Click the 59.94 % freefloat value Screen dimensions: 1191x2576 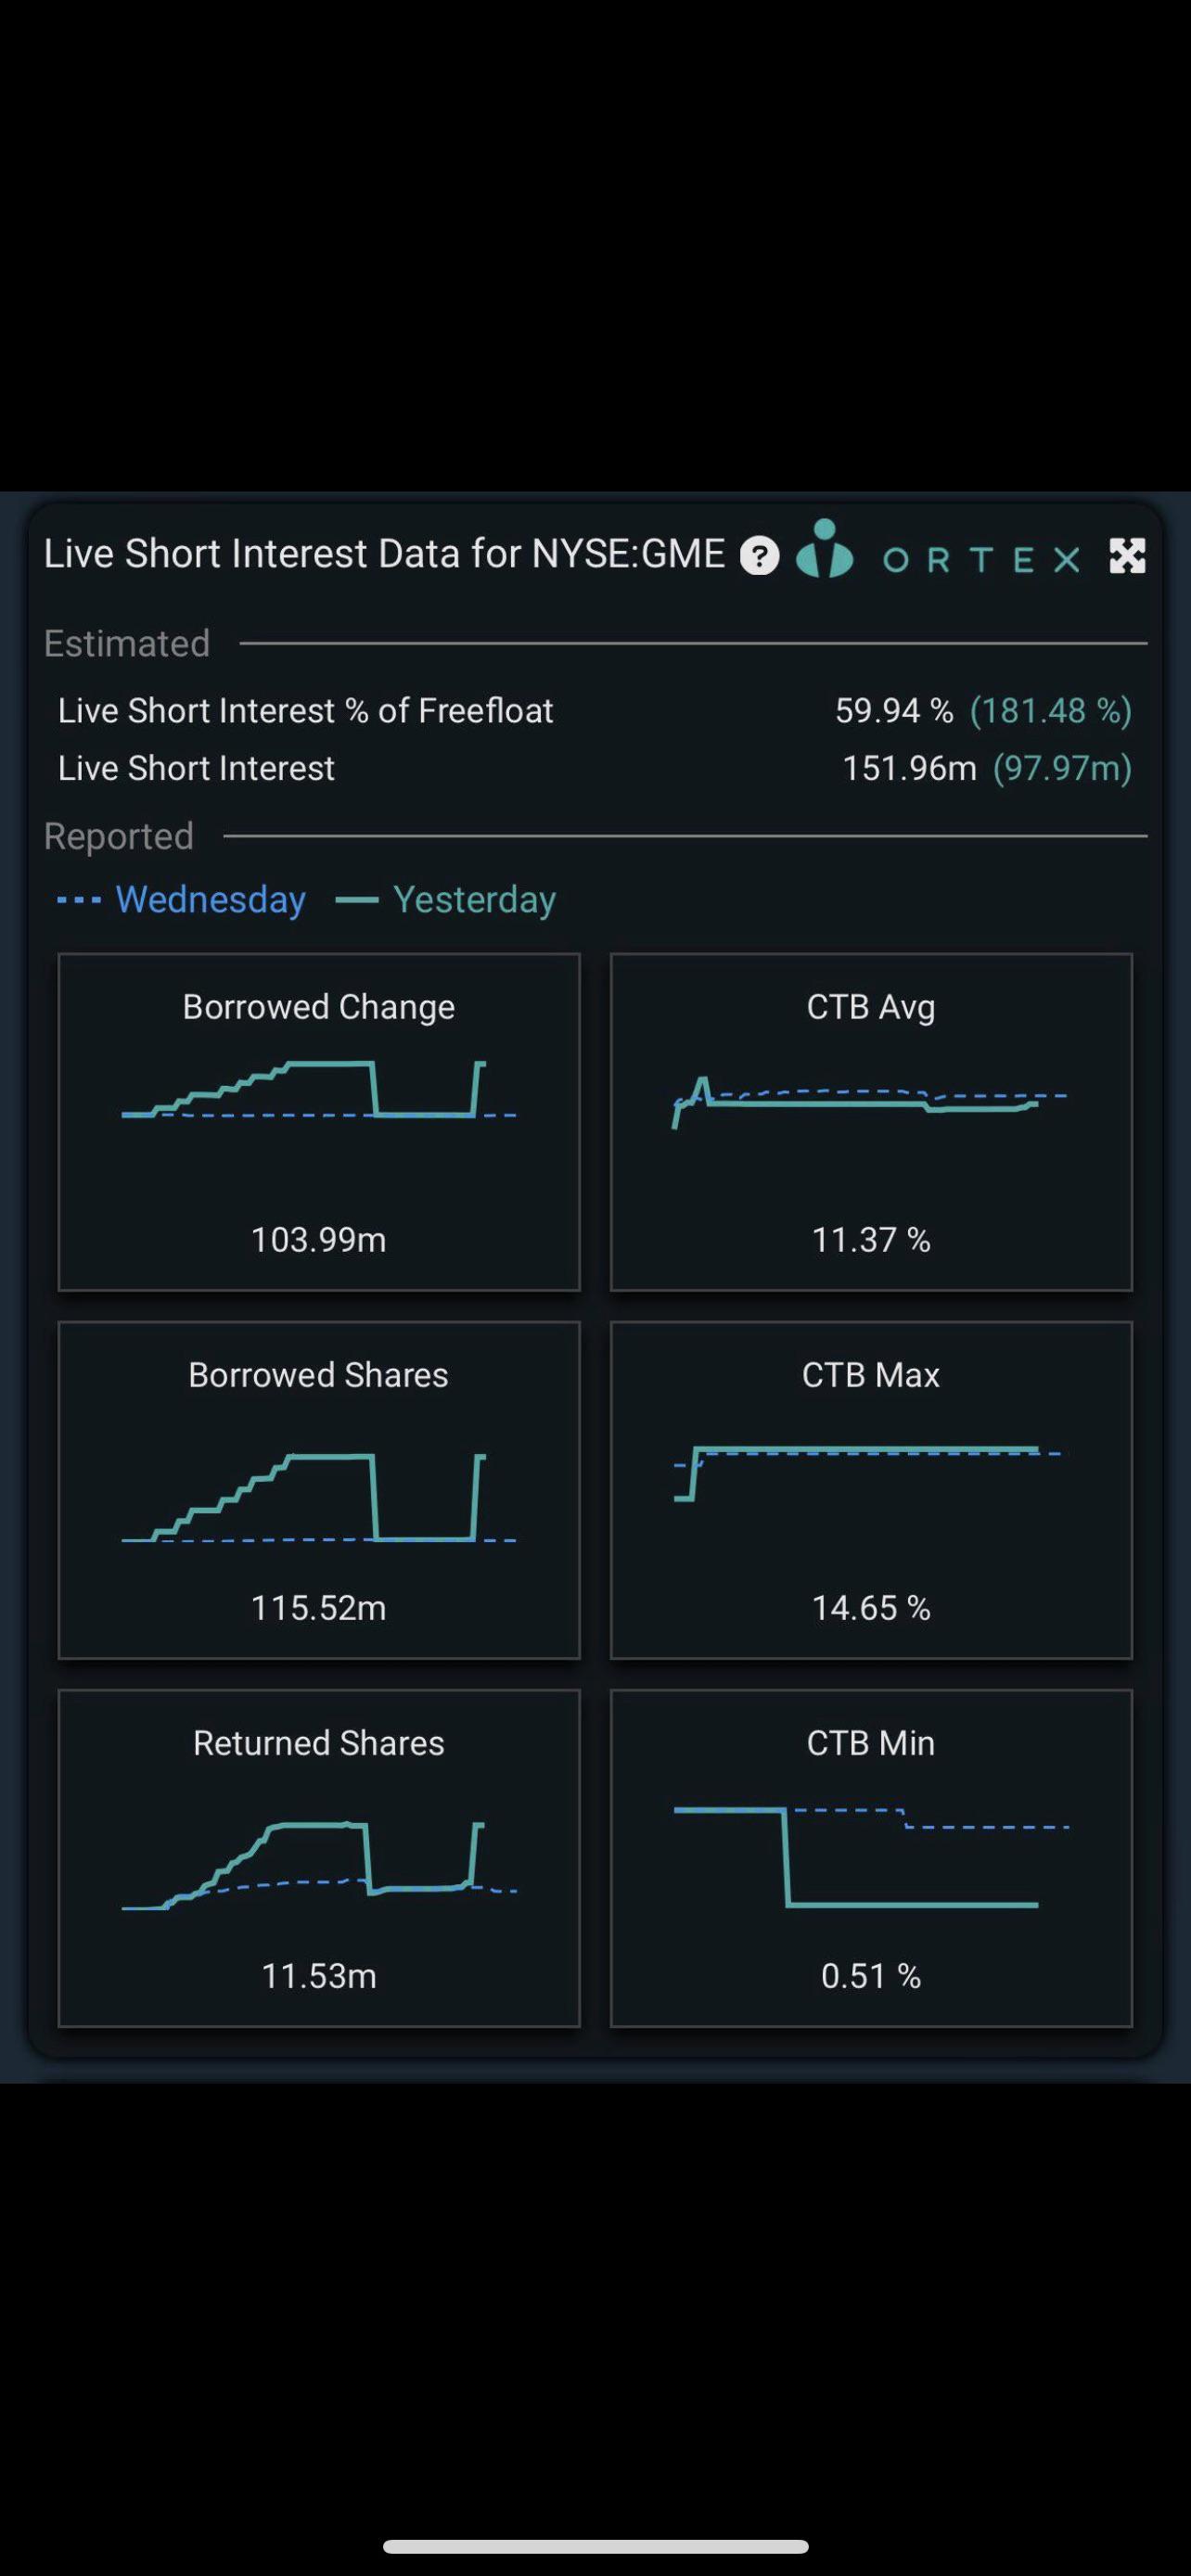coord(893,711)
